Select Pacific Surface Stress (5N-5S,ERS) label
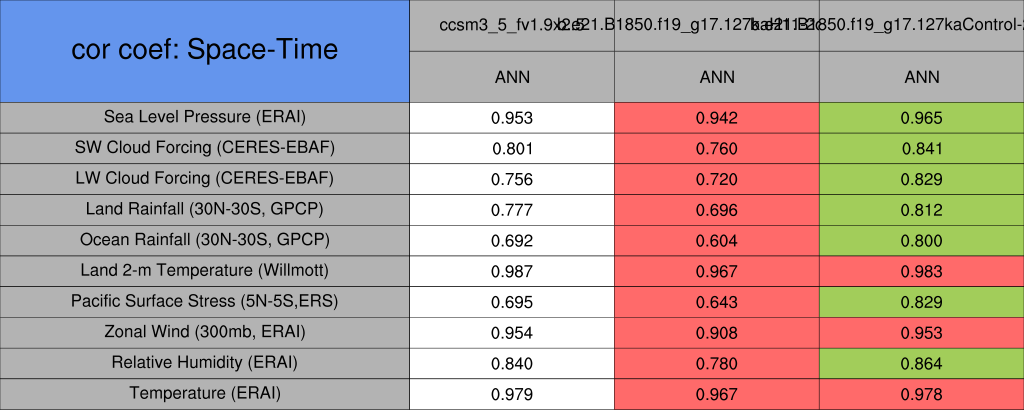This screenshot has height=410, width=1024. 204,301
